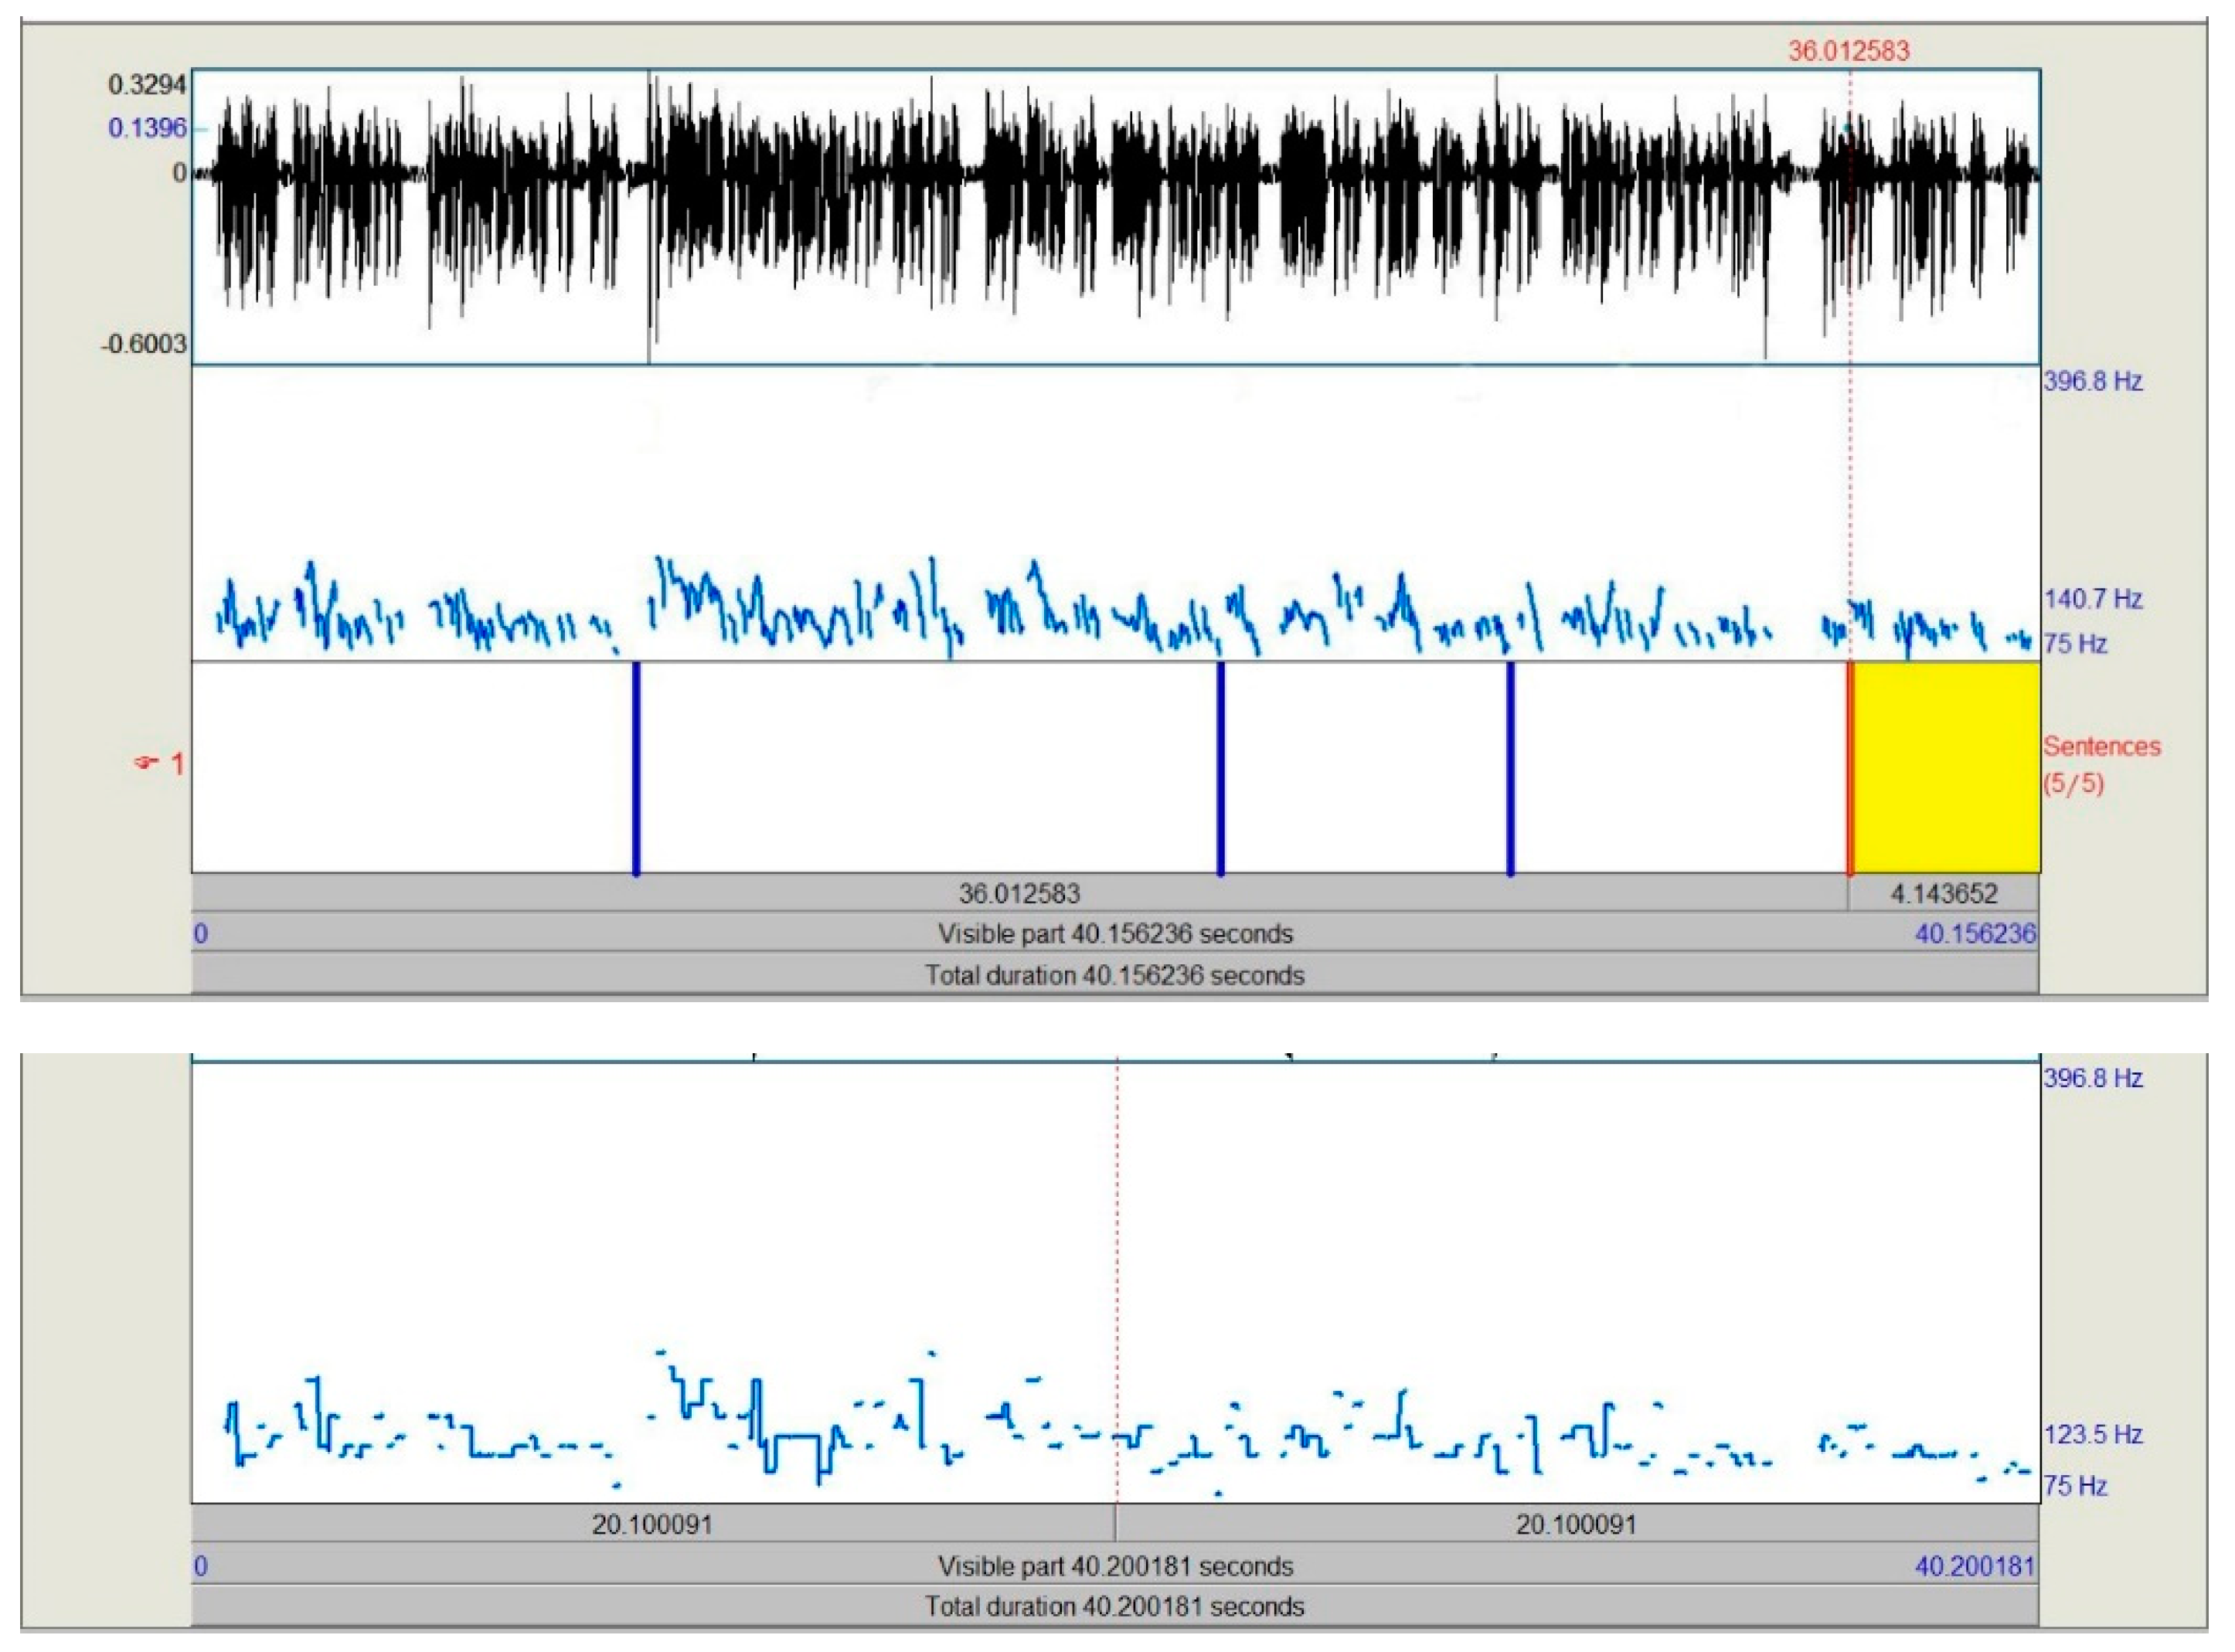Click the red selected boundary of the yellow interval
Image resolution: width=2235 pixels, height=1652 pixels.
tap(1850, 768)
